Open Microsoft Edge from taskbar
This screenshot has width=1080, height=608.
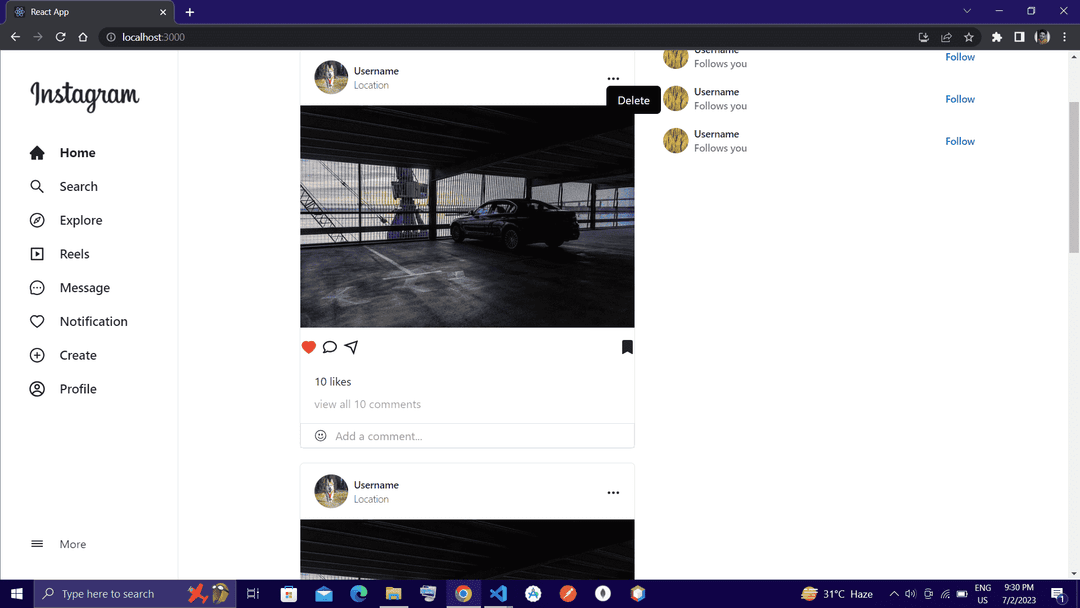pyautogui.click(x=358, y=594)
